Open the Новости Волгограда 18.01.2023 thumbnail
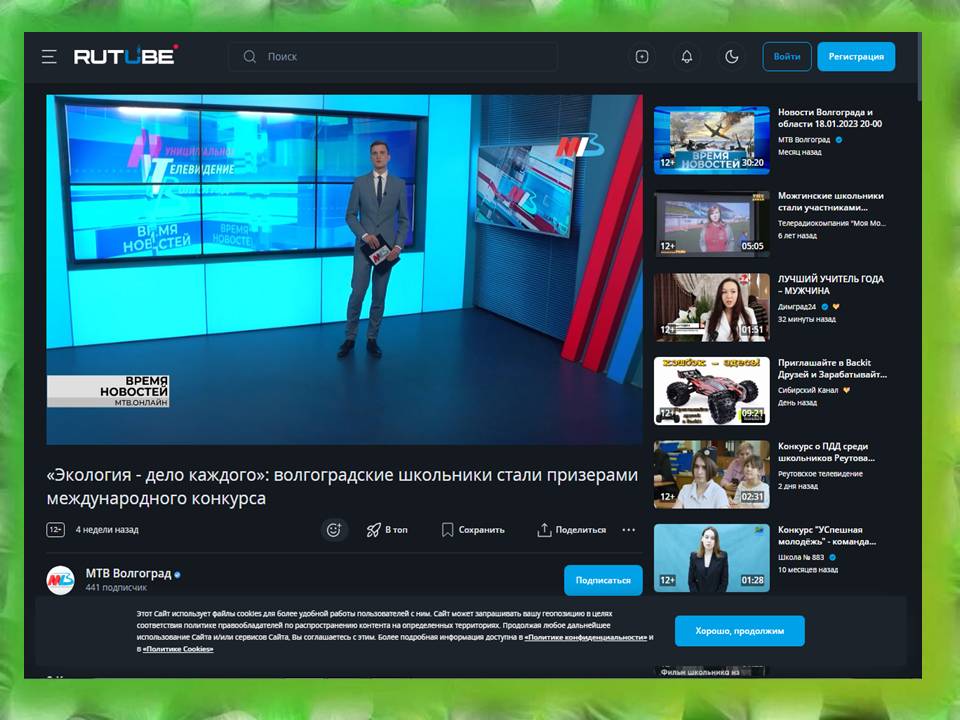960x720 pixels. tap(711, 140)
